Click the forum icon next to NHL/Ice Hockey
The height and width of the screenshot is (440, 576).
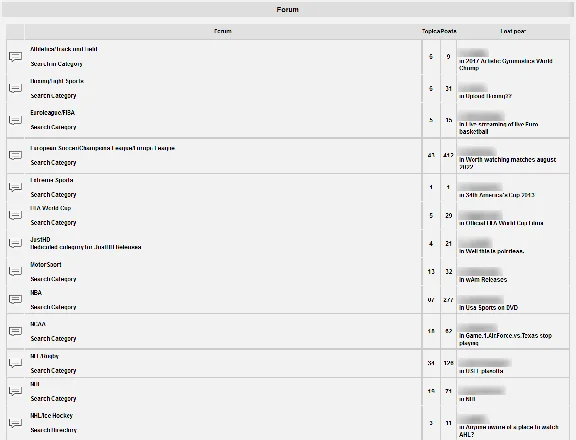15,423
